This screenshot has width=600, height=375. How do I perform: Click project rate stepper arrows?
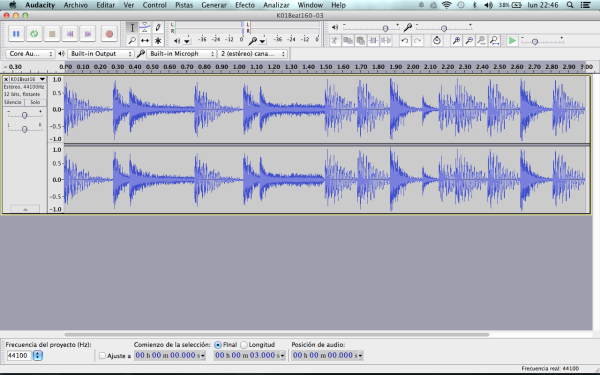click(x=38, y=356)
